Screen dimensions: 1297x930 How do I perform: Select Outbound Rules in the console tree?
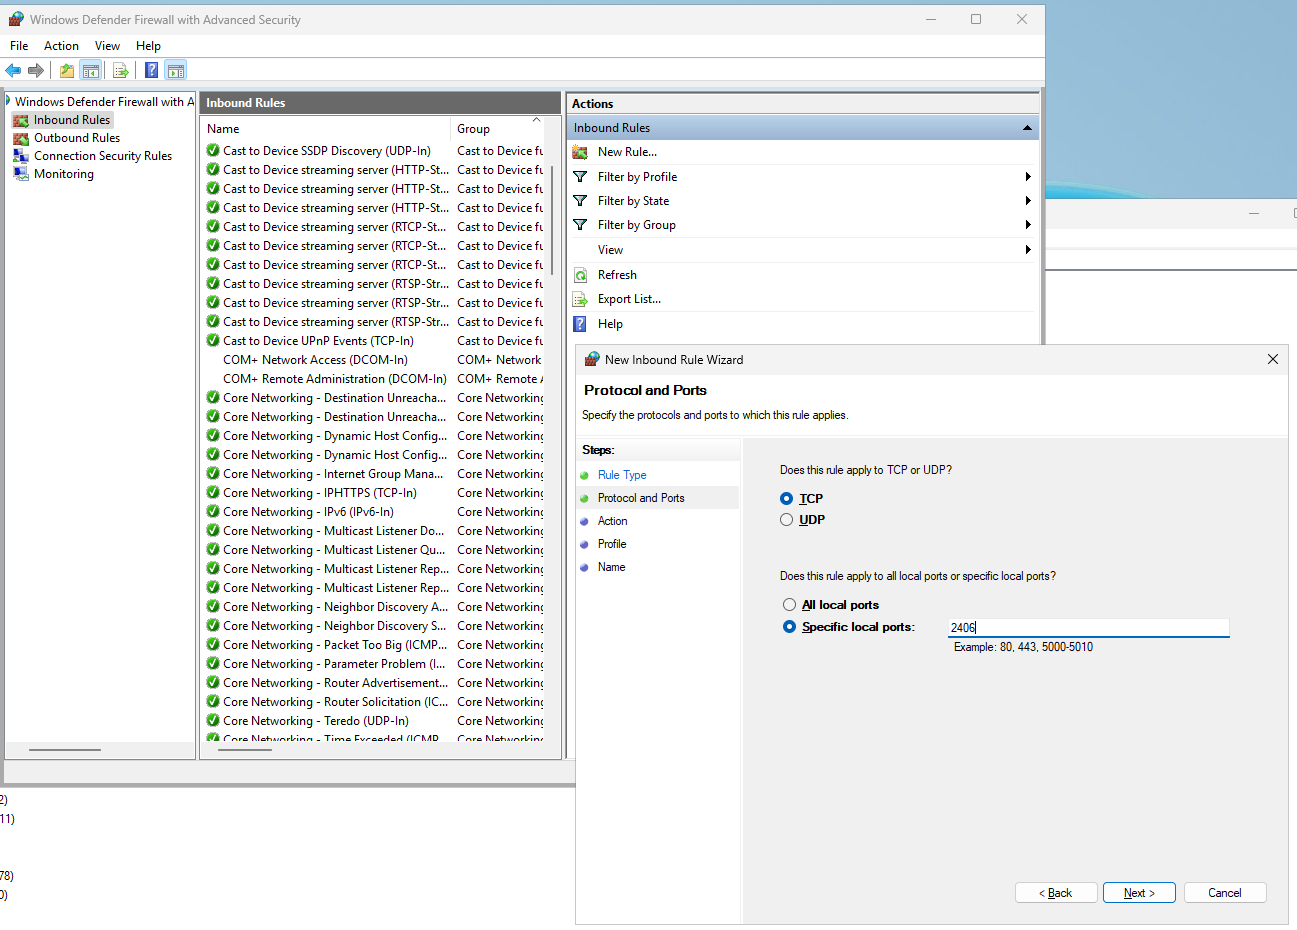(76, 138)
